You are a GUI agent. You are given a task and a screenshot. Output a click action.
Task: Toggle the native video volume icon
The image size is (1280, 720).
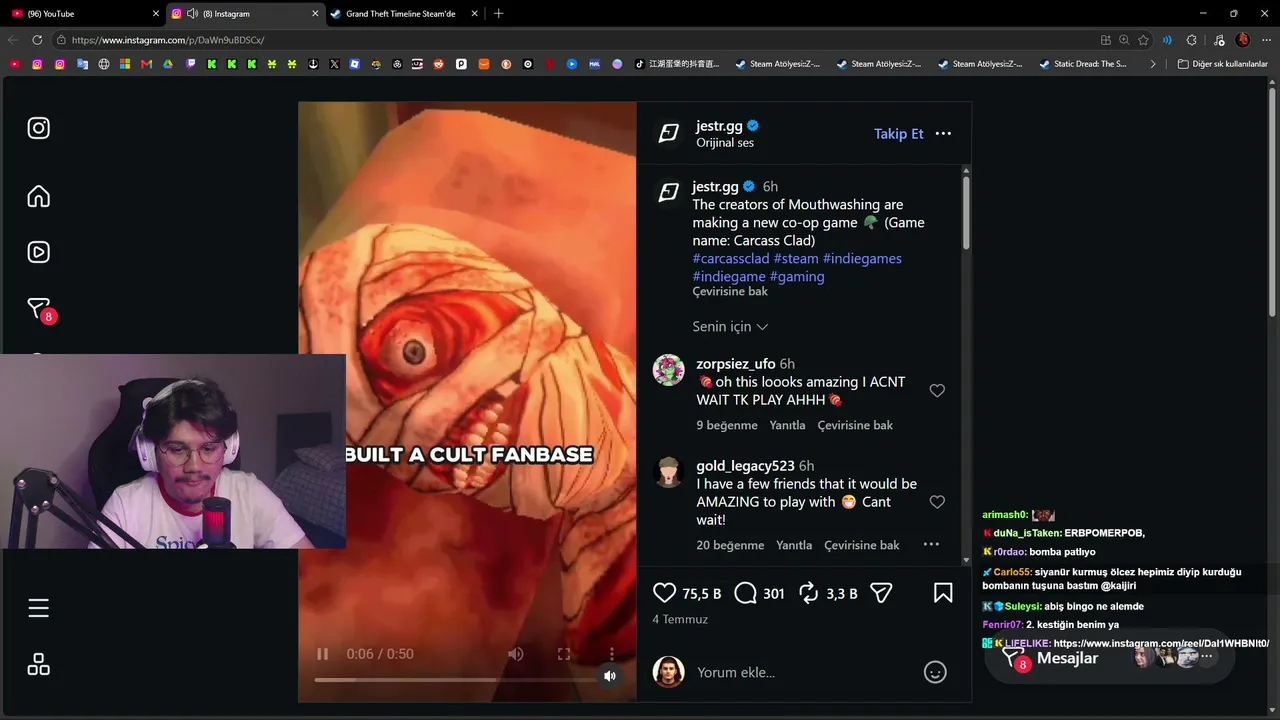tap(515, 654)
